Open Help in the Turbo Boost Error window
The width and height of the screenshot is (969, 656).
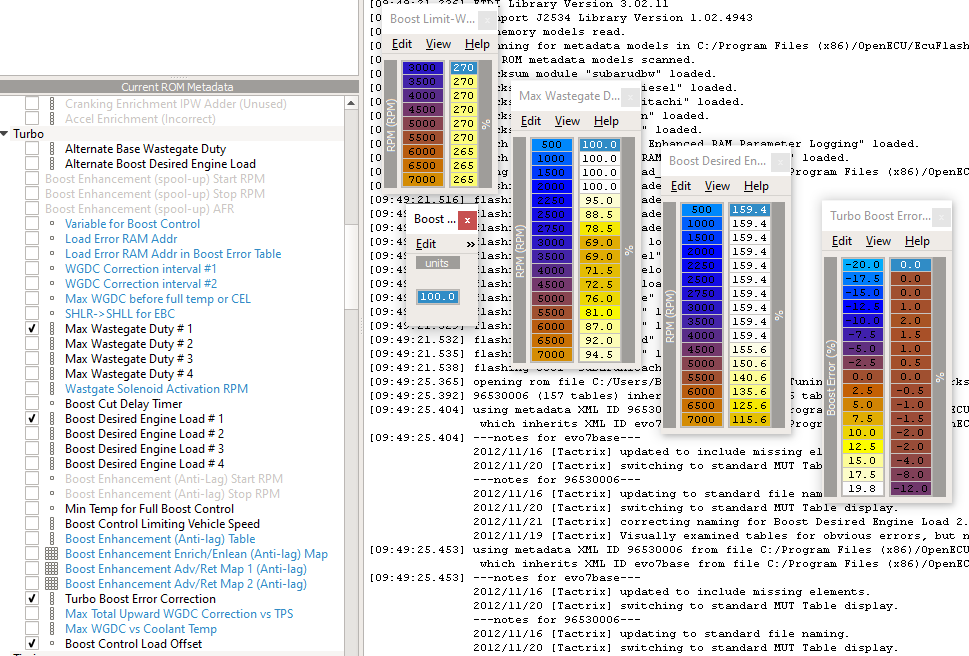coord(917,241)
